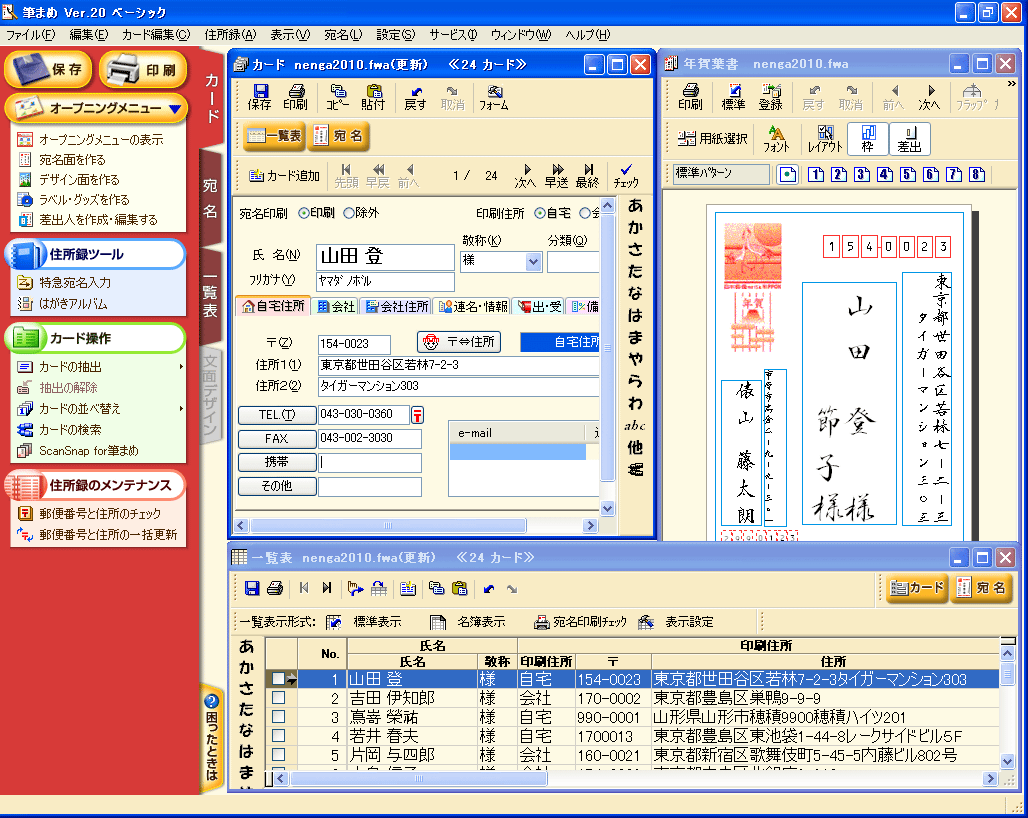Click the フォント icon in postcard window
Image resolution: width=1028 pixels, height=818 pixels.
pyautogui.click(x=776, y=139)
